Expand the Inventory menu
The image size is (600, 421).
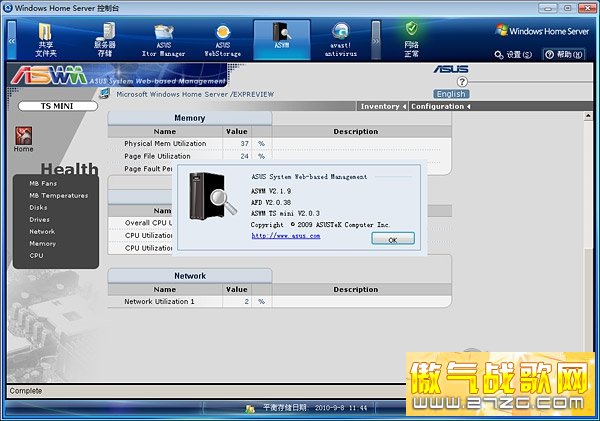tap(383, 106)
